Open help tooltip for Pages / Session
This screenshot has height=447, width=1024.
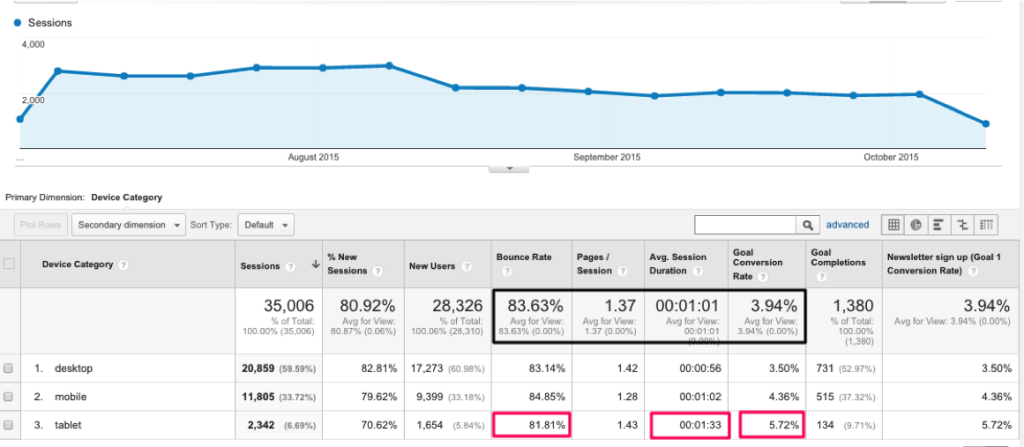pyautogui.click(x=621, y=271)
